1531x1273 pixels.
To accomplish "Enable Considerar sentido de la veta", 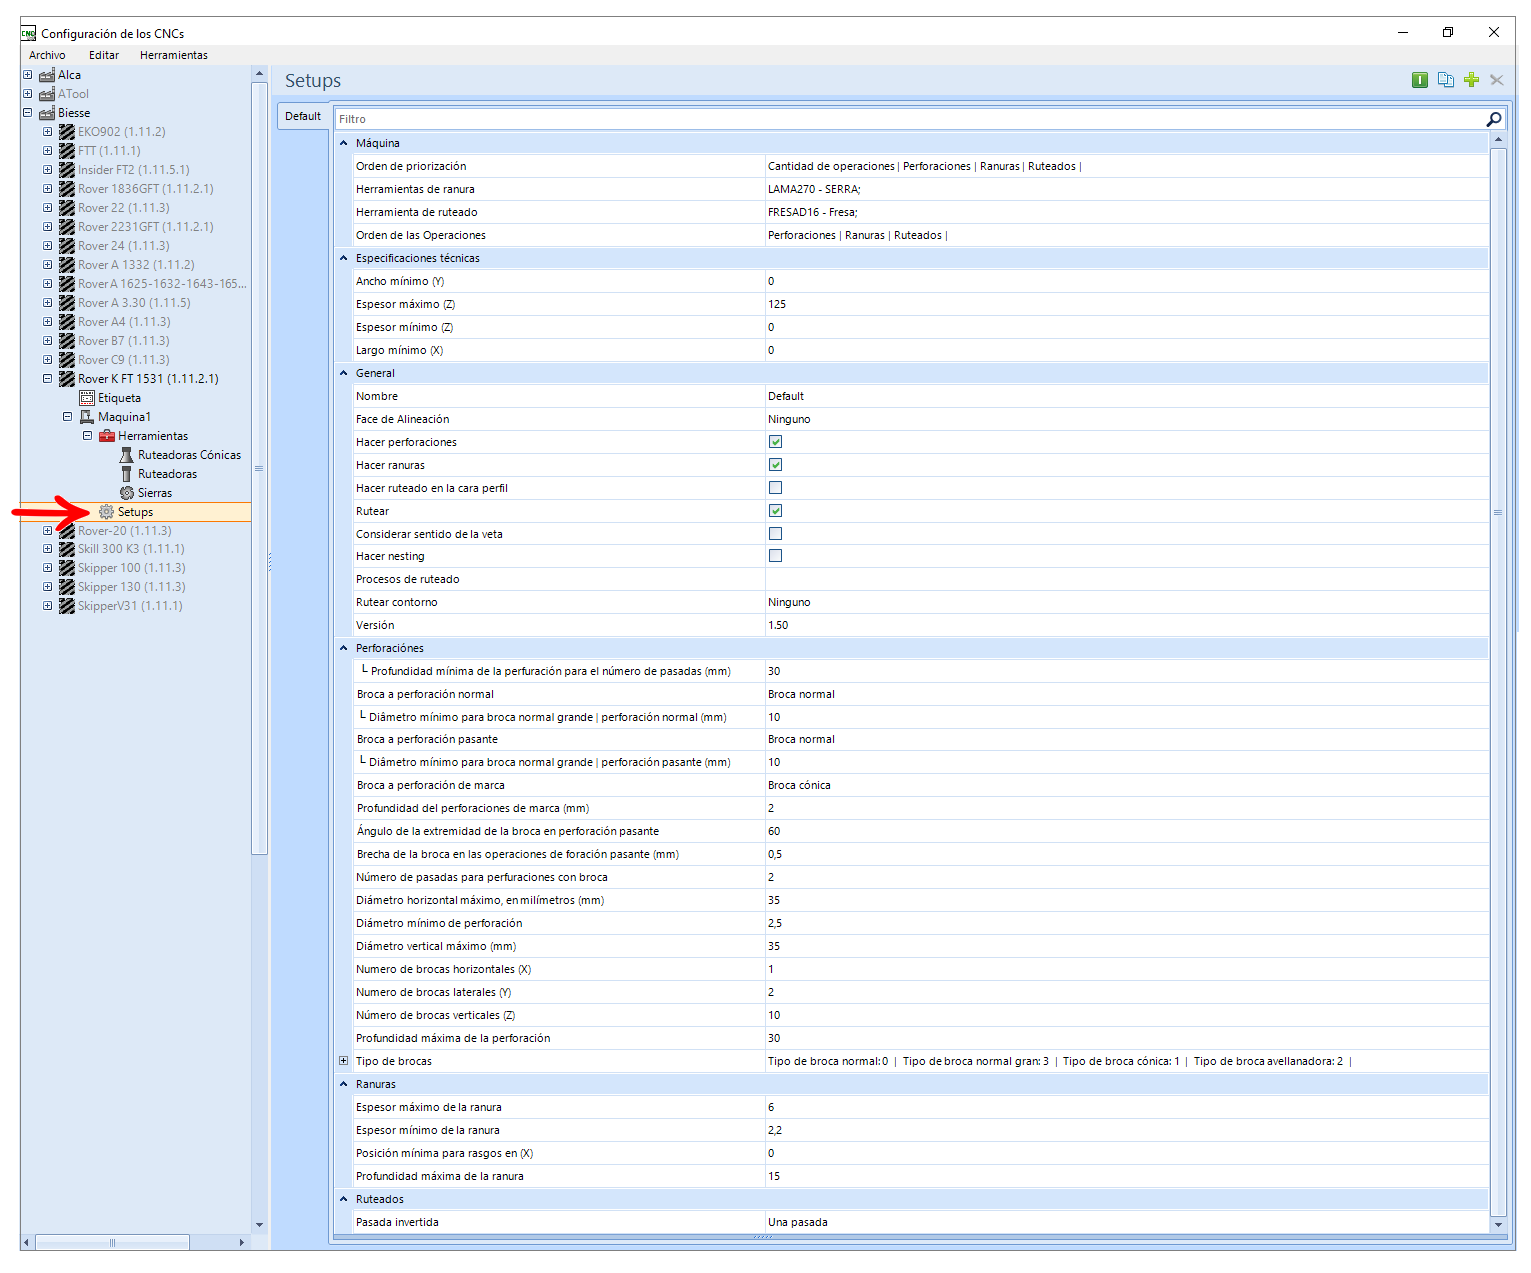I will coord(775,534).
